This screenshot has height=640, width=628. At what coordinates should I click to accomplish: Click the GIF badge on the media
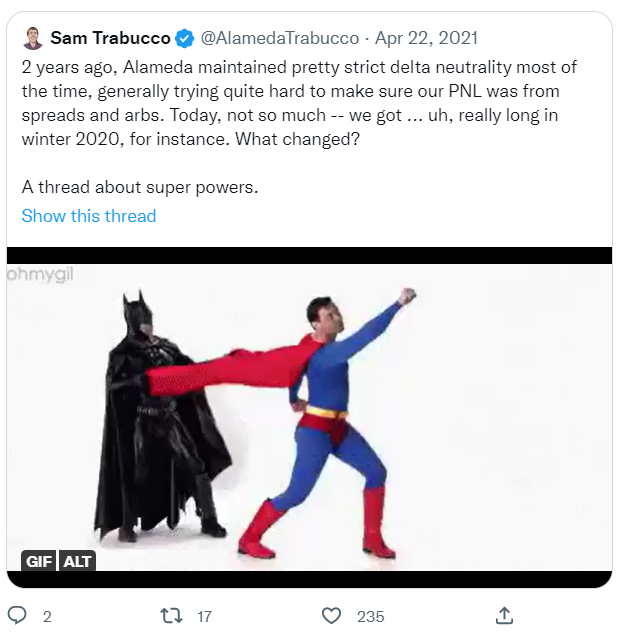click(39, 561)
